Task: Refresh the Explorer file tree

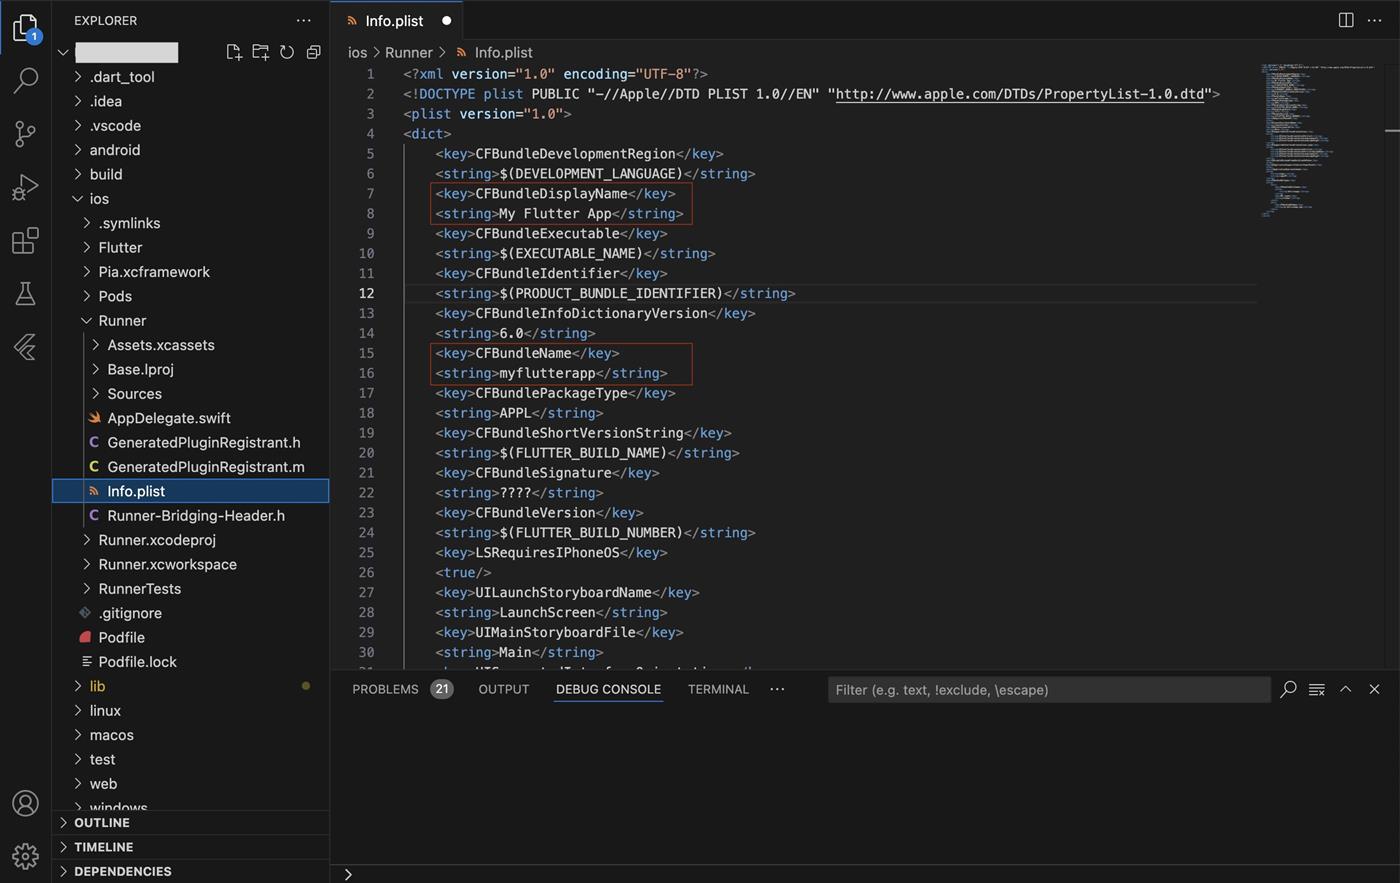Action: coord(287,52)
